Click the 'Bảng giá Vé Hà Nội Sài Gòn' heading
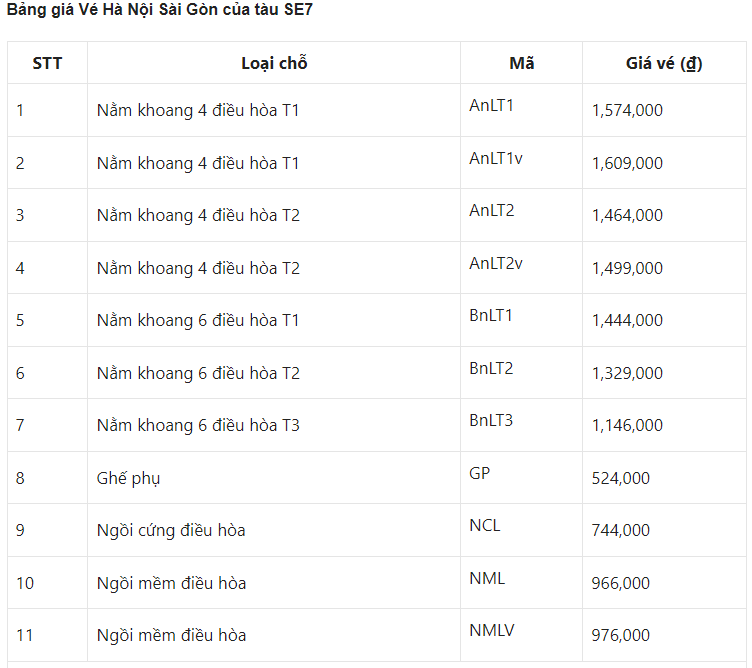Screen dimensions: 752x668 click(160, 10)
